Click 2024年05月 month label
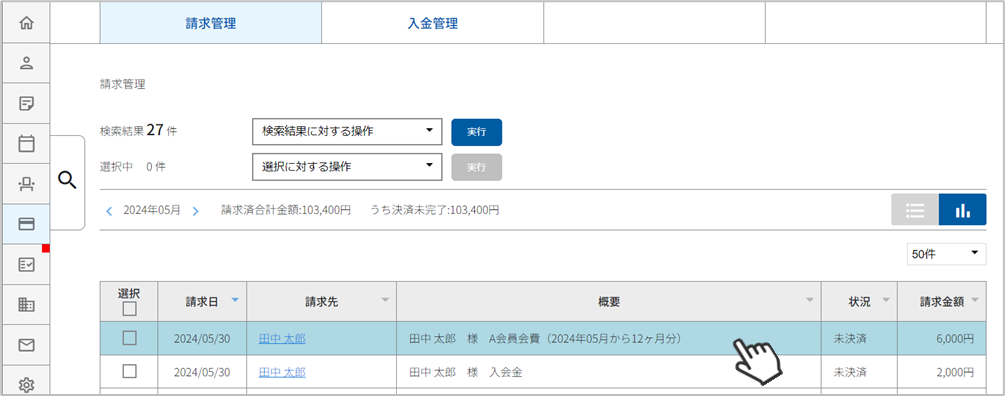 click(x=152, y=210)
